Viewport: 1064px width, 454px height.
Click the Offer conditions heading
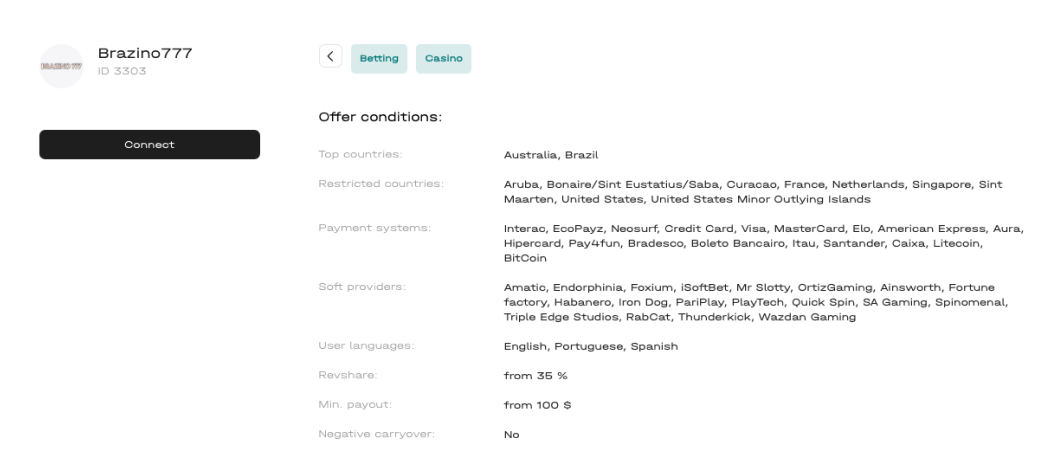[380, 117]
